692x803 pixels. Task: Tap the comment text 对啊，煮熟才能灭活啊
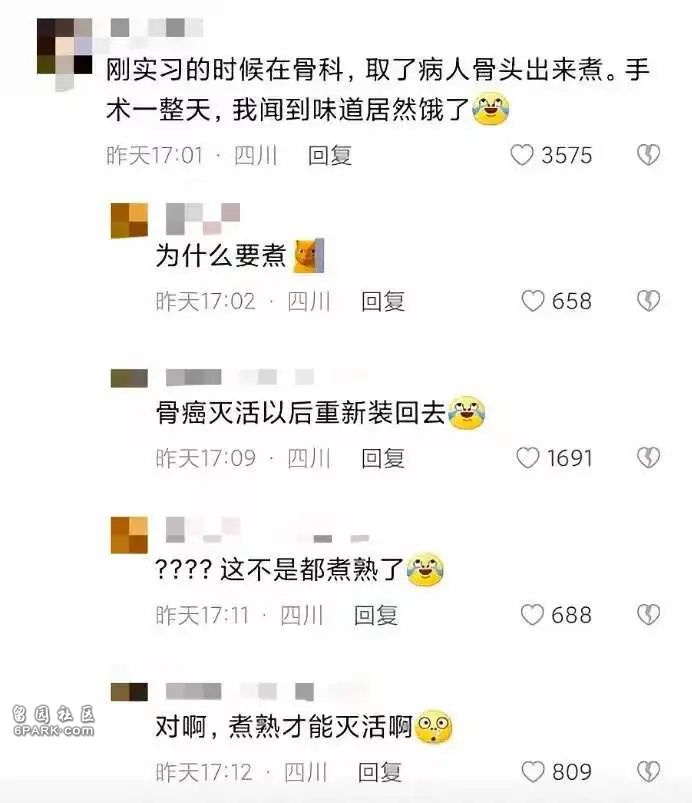point(283,727)
